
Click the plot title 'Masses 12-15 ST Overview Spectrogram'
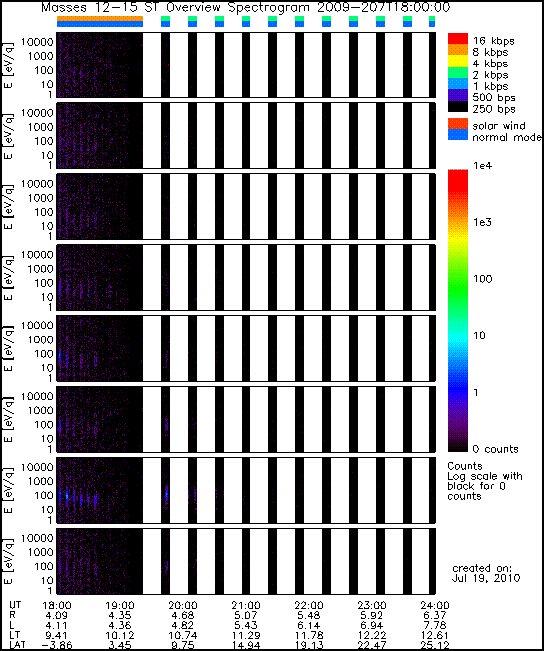tap(175, 7)
